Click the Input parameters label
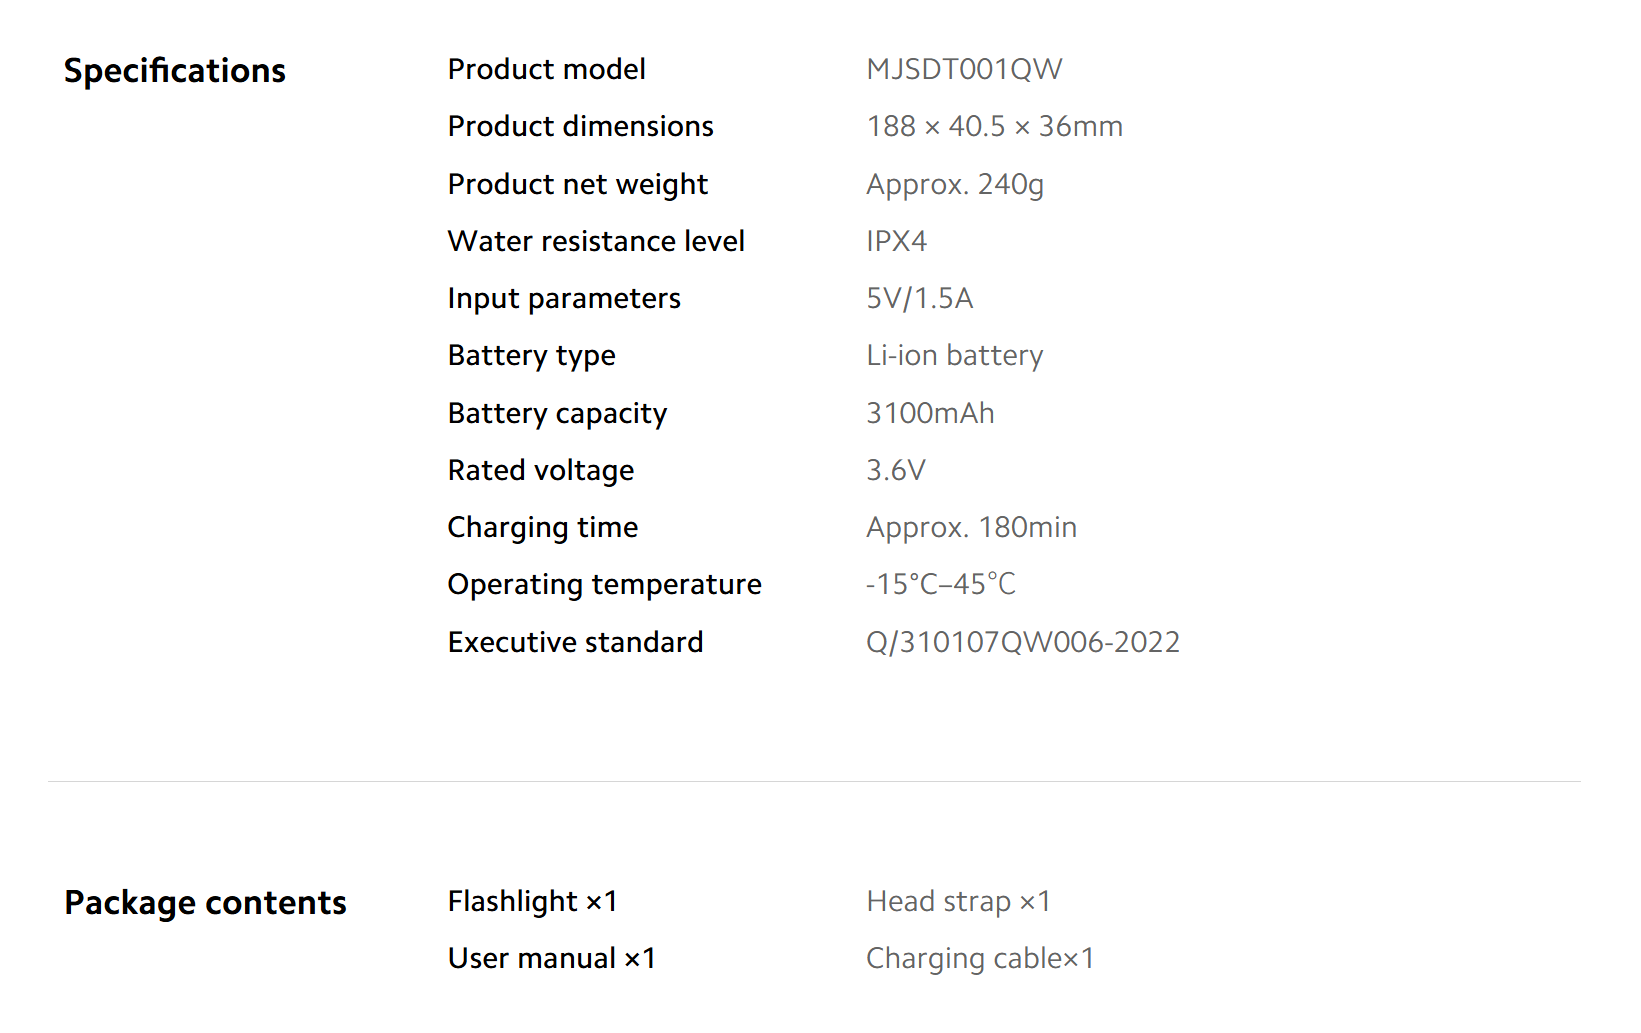Image resolution: width=1641 pixels, height=1033 pixels. 564,298
